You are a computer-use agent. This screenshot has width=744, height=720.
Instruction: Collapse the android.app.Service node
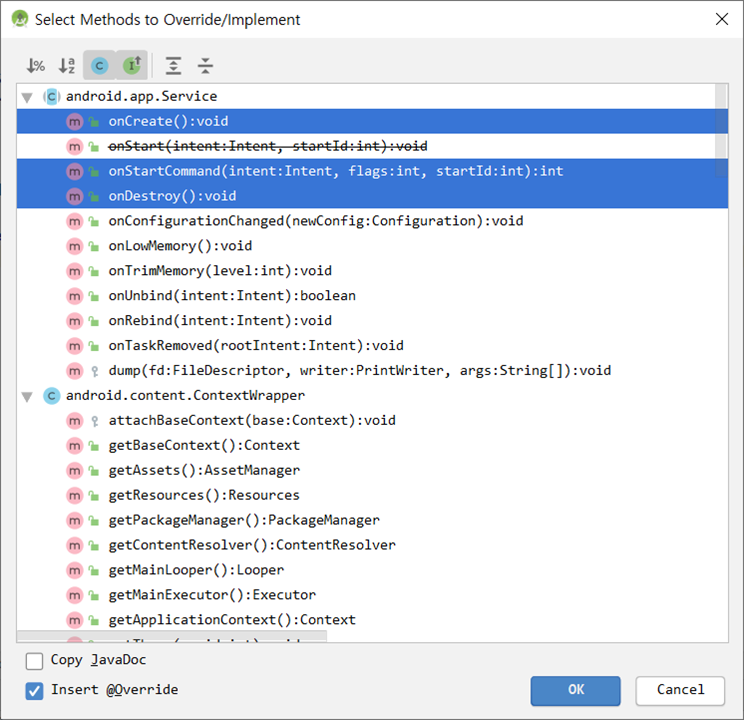click(27, 97)
